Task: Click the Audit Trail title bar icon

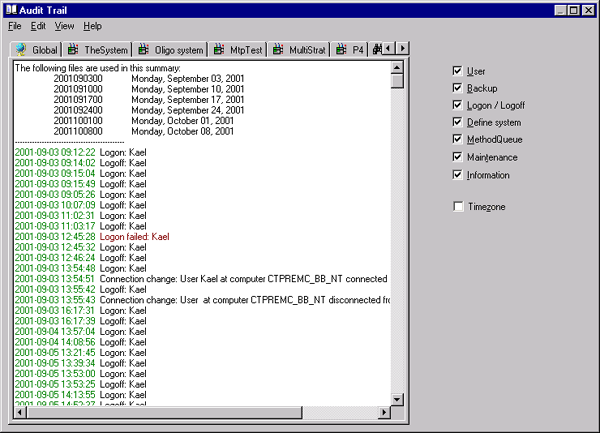Action: pos(9,9)
